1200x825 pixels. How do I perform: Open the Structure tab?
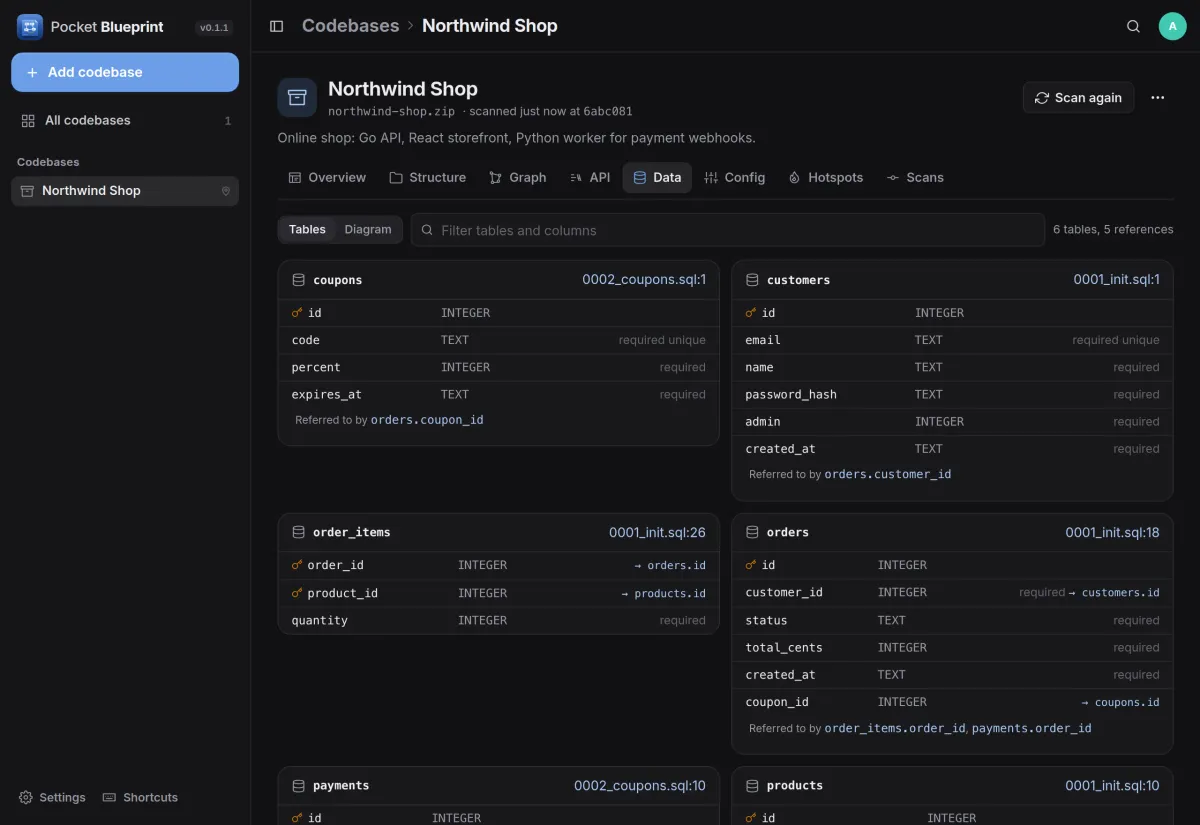(428, 177)
